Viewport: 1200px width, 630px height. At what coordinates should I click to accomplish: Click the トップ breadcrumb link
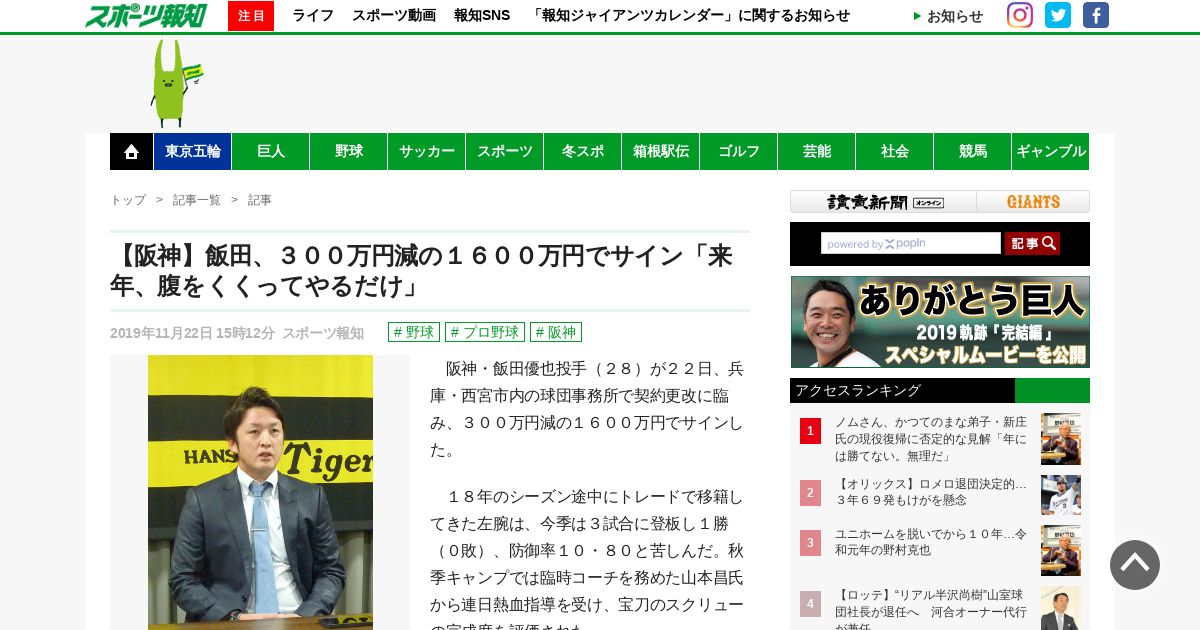(x=128, y=200)
